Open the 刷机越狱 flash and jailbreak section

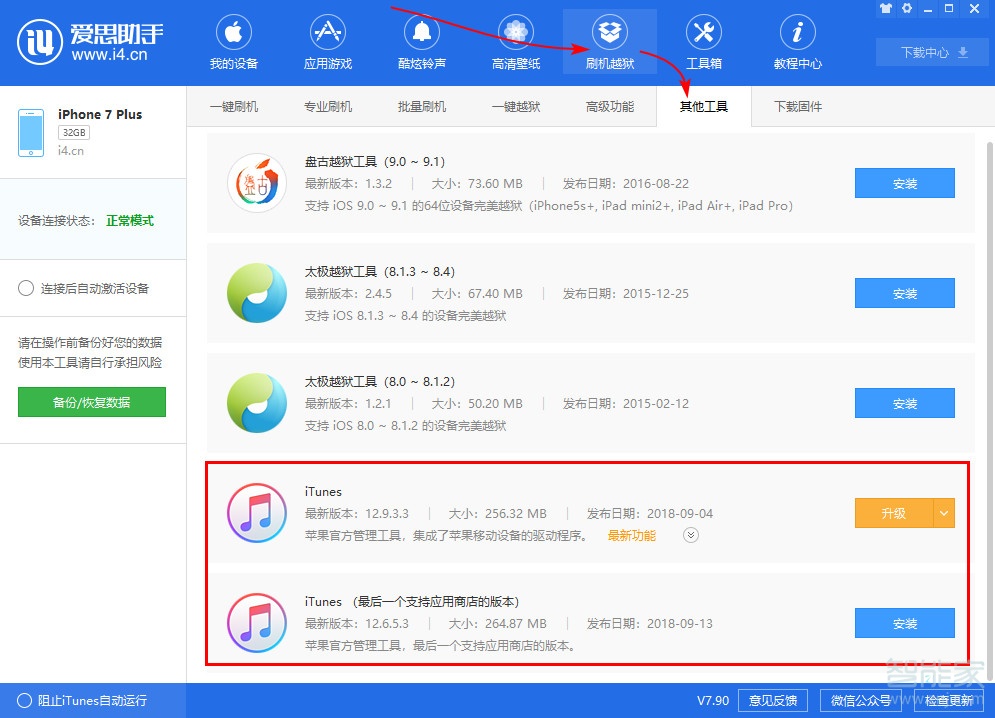click(609, 40)
